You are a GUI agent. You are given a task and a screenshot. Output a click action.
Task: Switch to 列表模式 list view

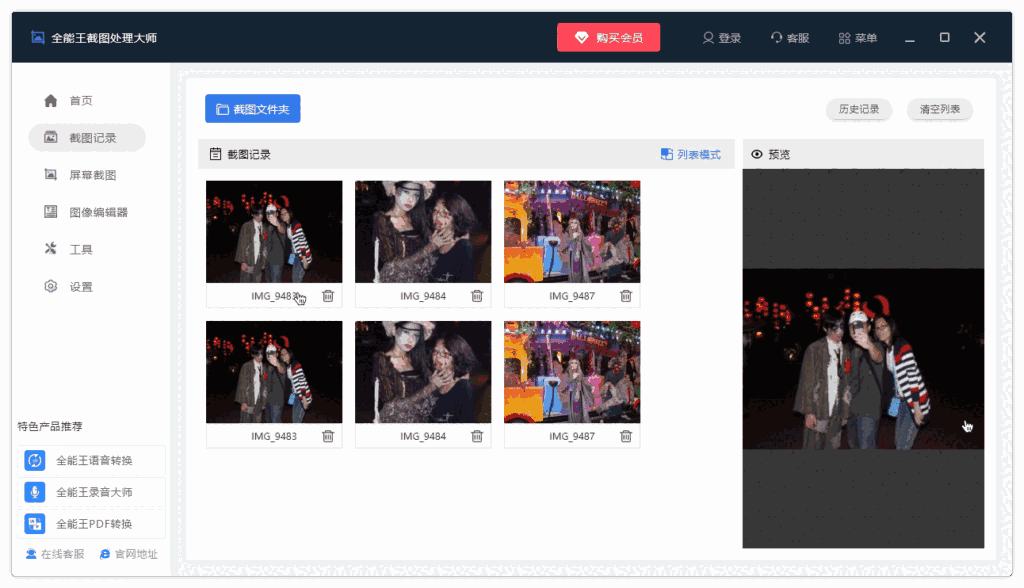pos(688,153)
